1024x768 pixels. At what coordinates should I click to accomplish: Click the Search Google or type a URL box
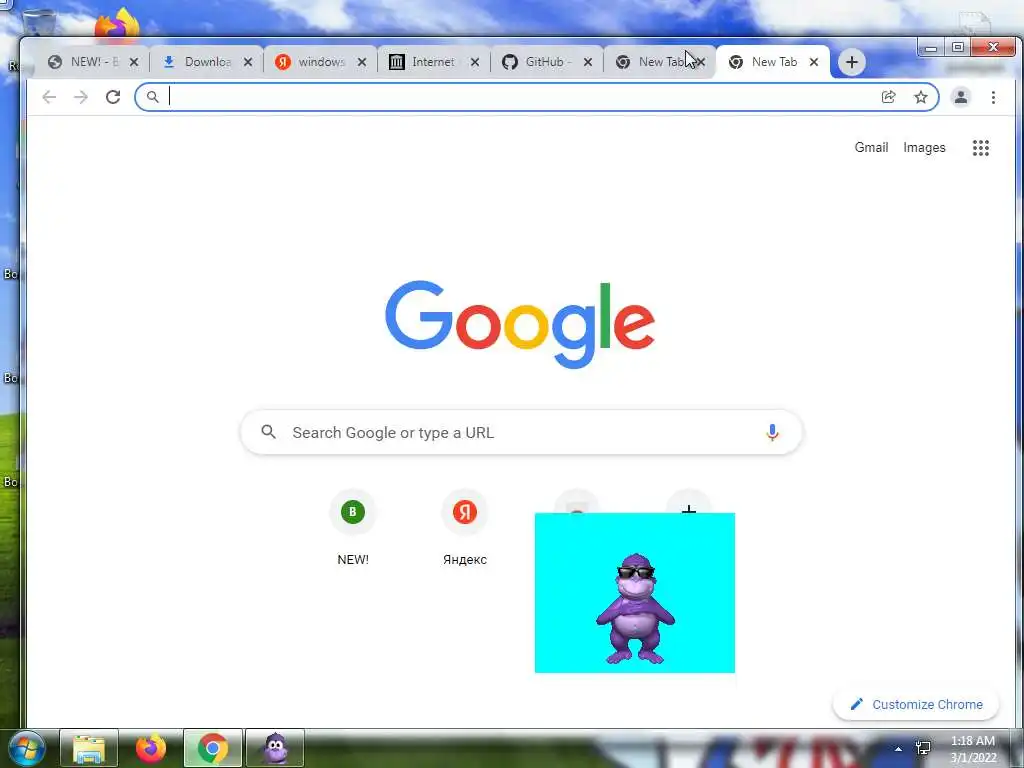pyautogui.click(x=521, y=432)
